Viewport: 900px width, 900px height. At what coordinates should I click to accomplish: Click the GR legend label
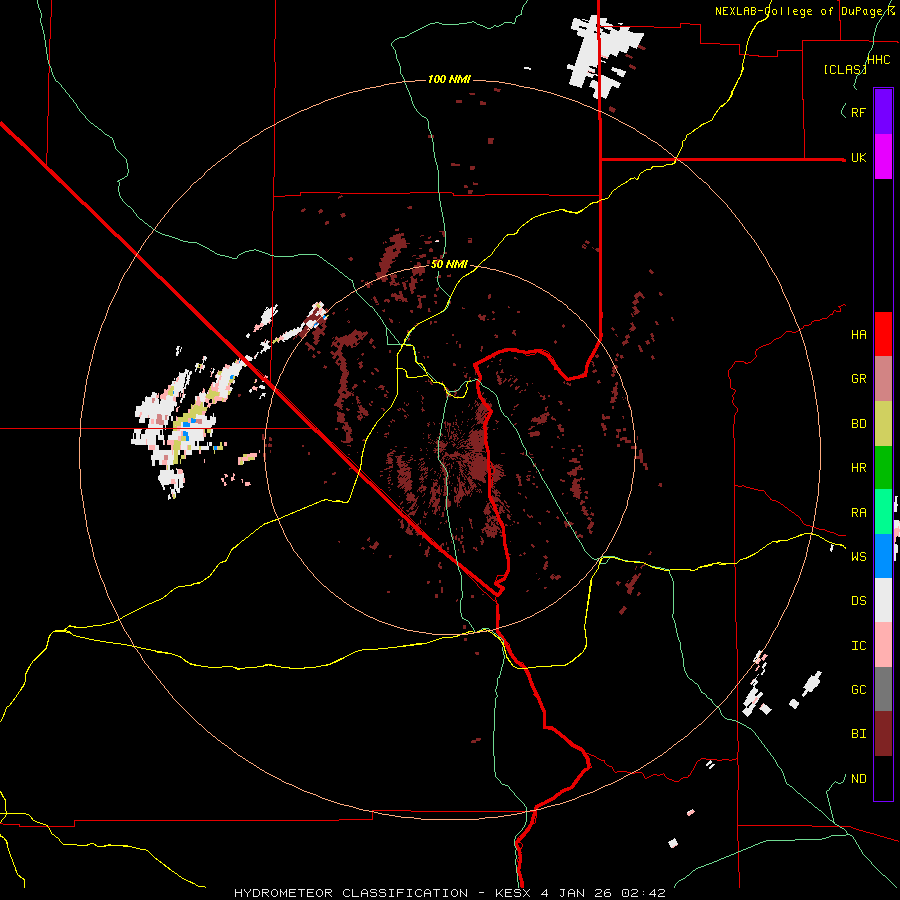coord(858,379)
